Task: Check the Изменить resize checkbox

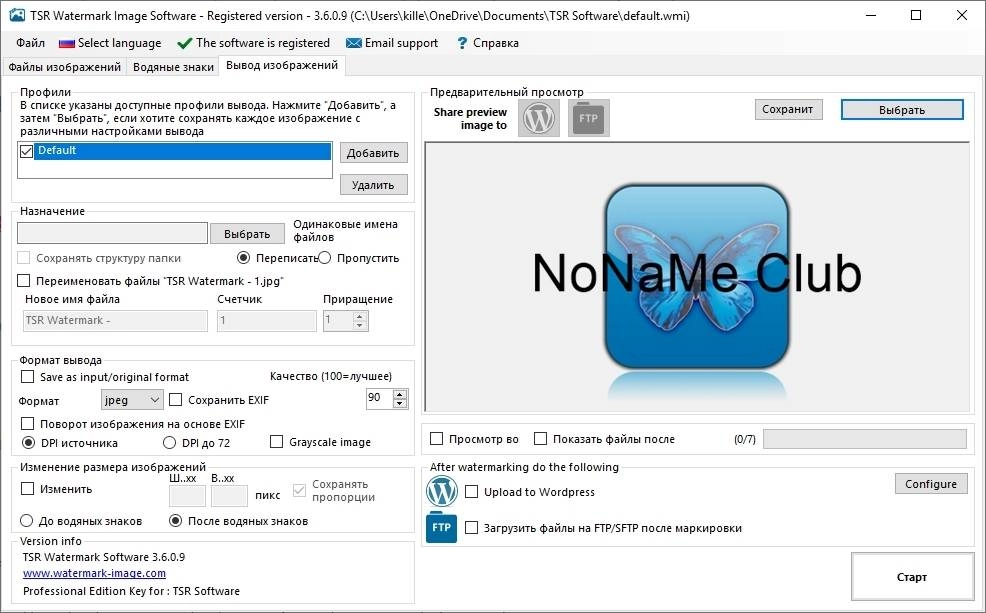Action: (28, 489)
